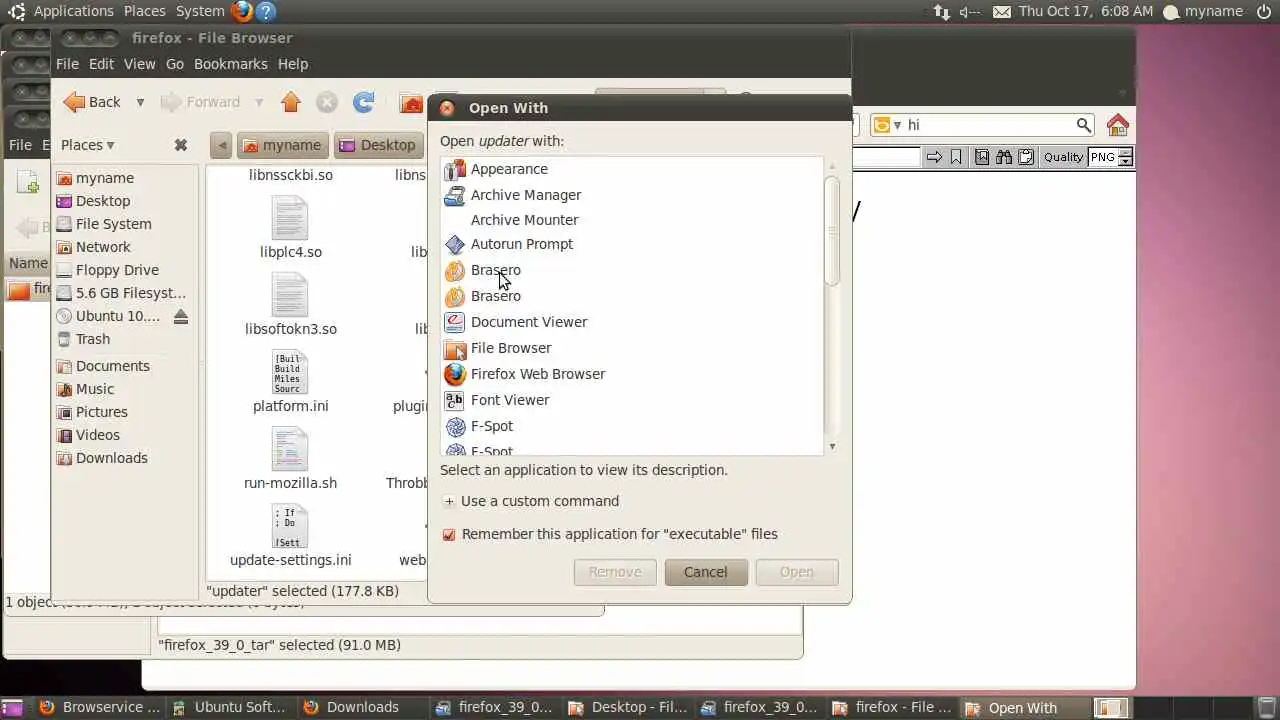Select the libsoftokn3.so file
Viewport: 1280px width, 720px height.
pos(290,305)
